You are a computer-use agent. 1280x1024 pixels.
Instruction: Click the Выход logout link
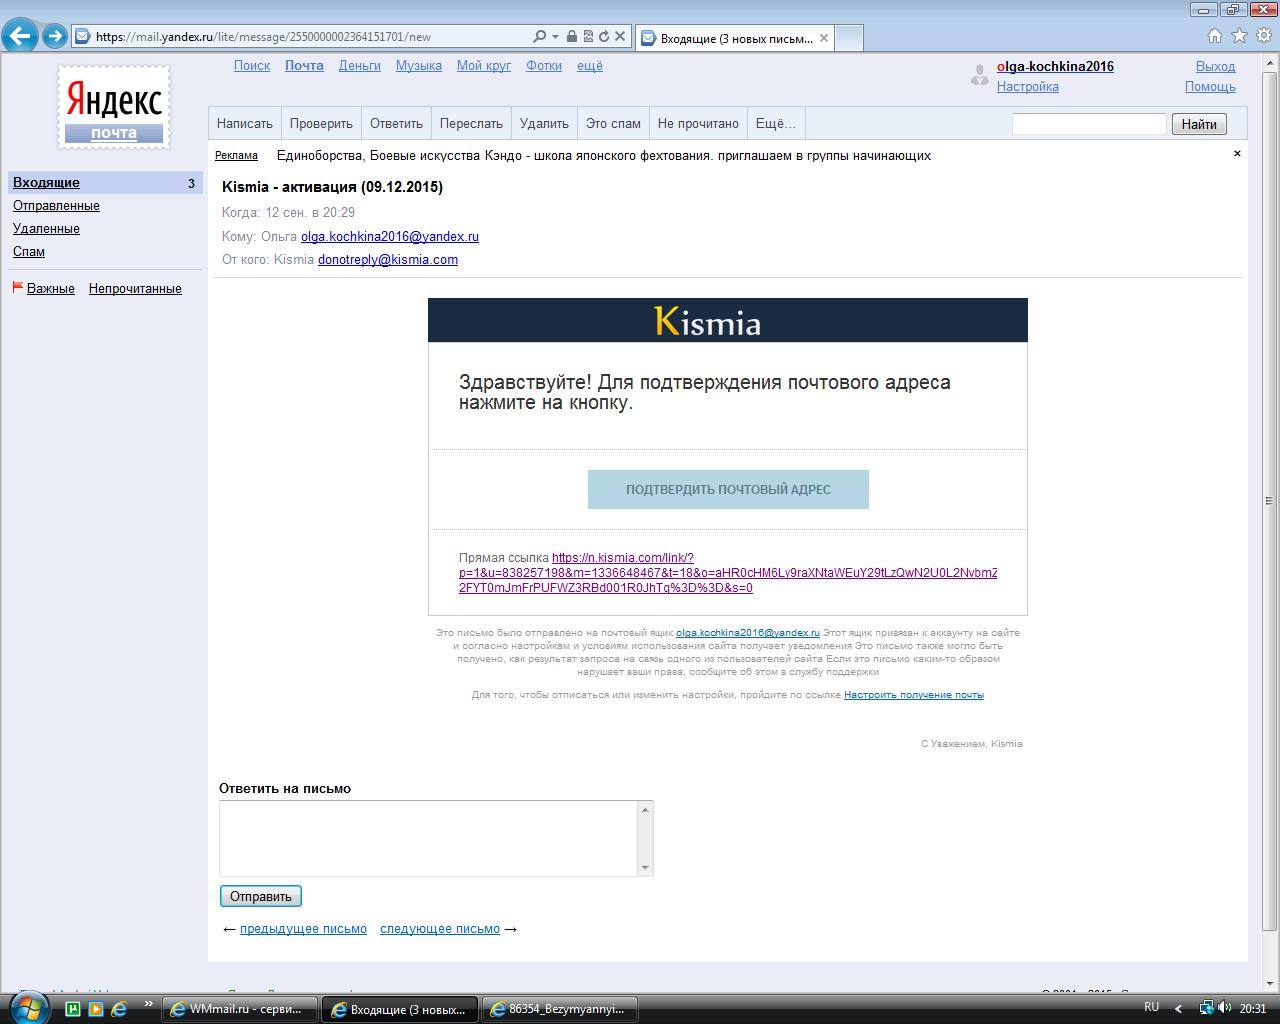[1215, 66]
